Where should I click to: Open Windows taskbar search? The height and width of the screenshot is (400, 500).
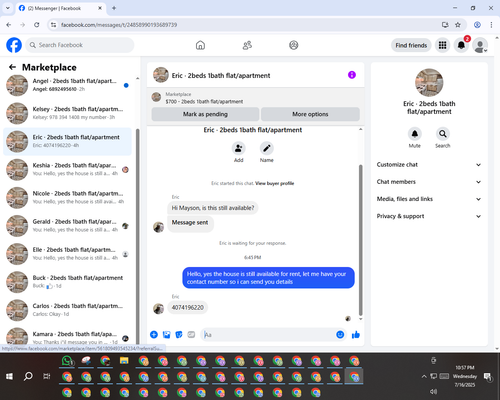[x=28, y=376]
